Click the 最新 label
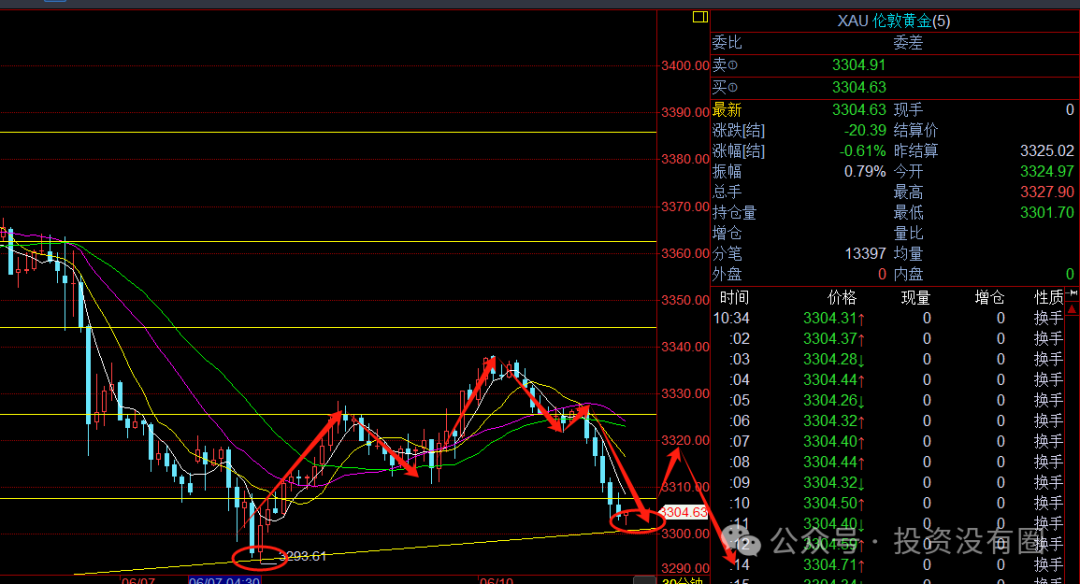Image resolution: width=1080 pixels, height=584 pixels. pos(727,110)
